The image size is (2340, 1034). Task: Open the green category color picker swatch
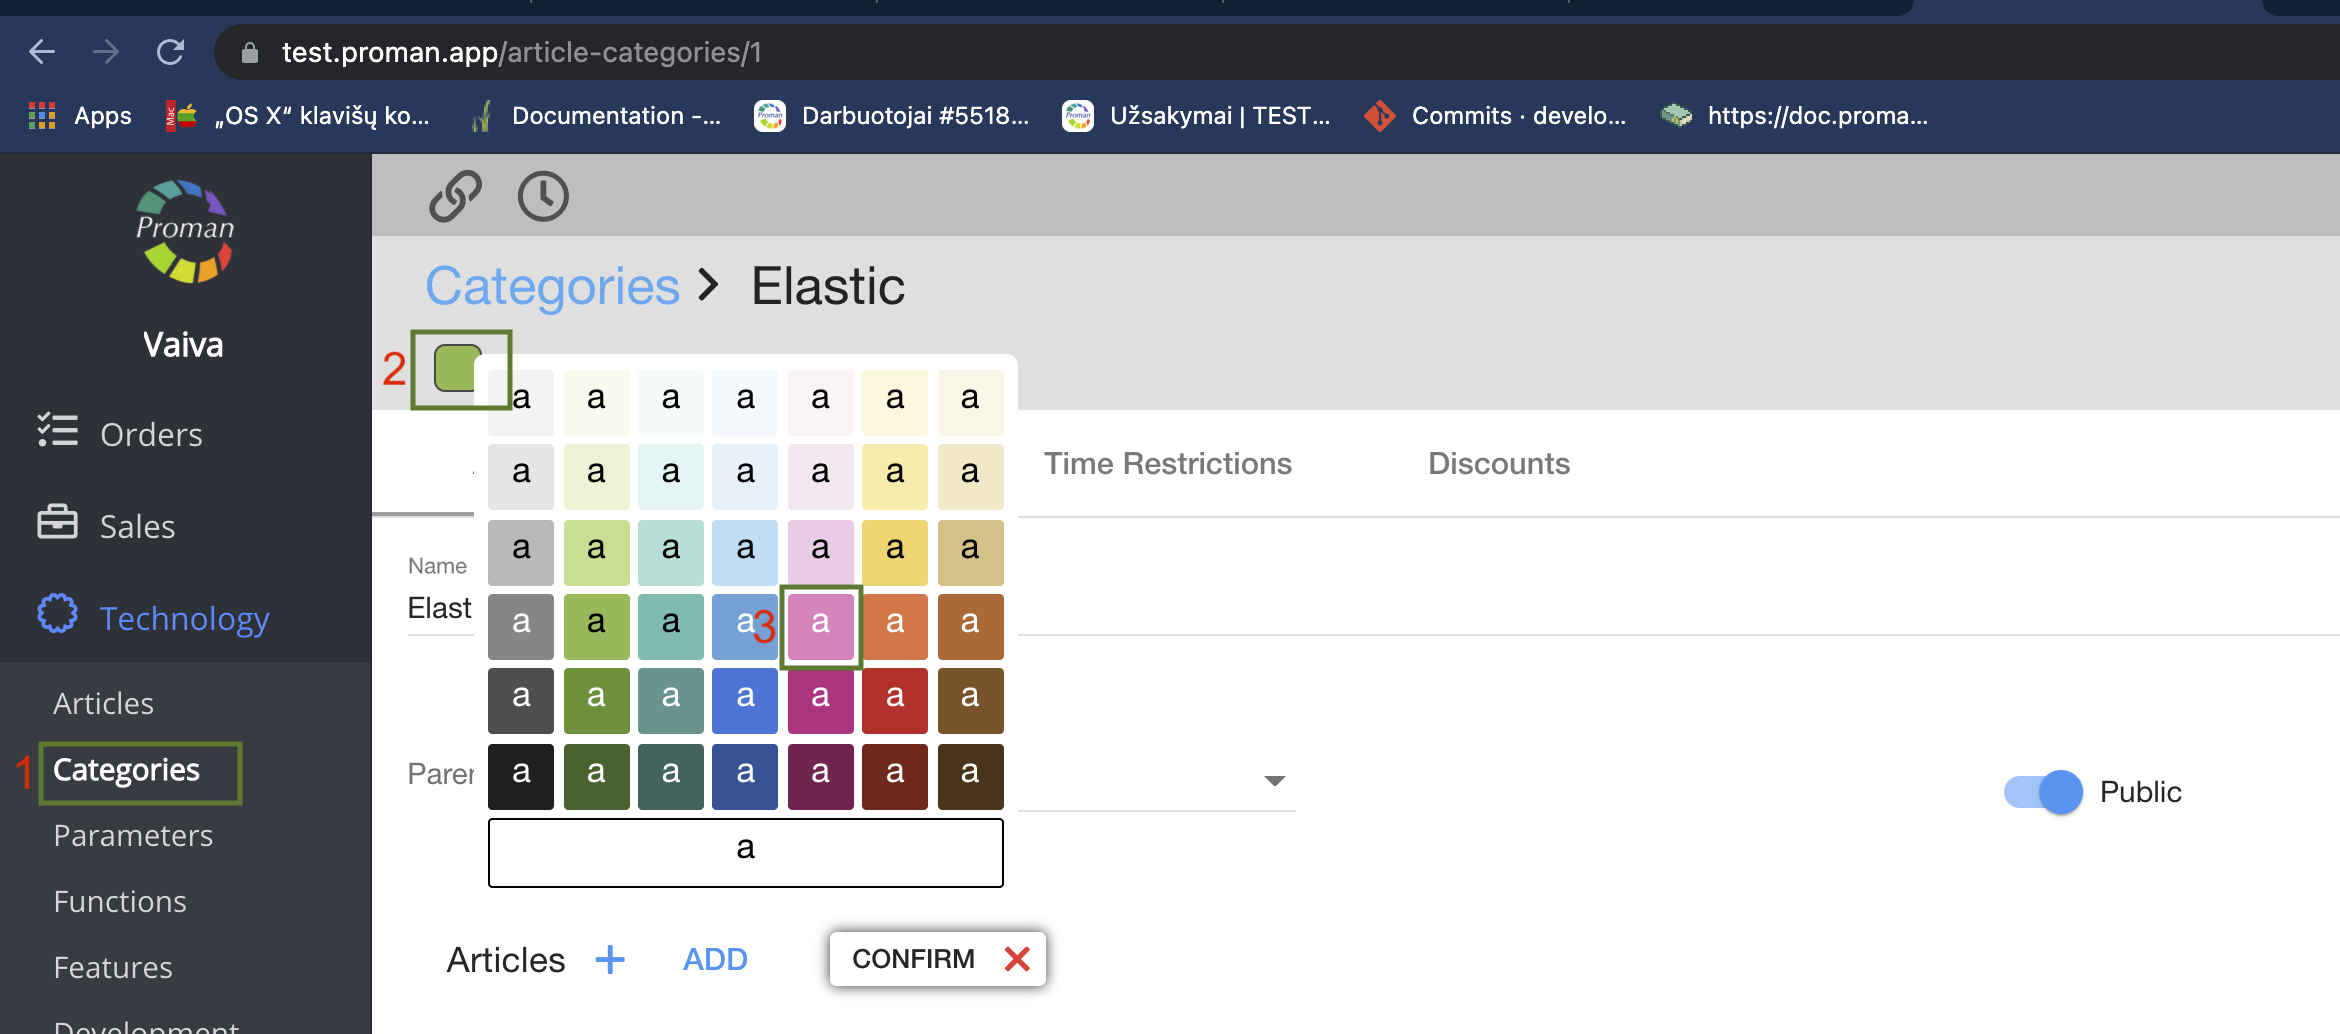pyautogui.click(x=456, y=367)
